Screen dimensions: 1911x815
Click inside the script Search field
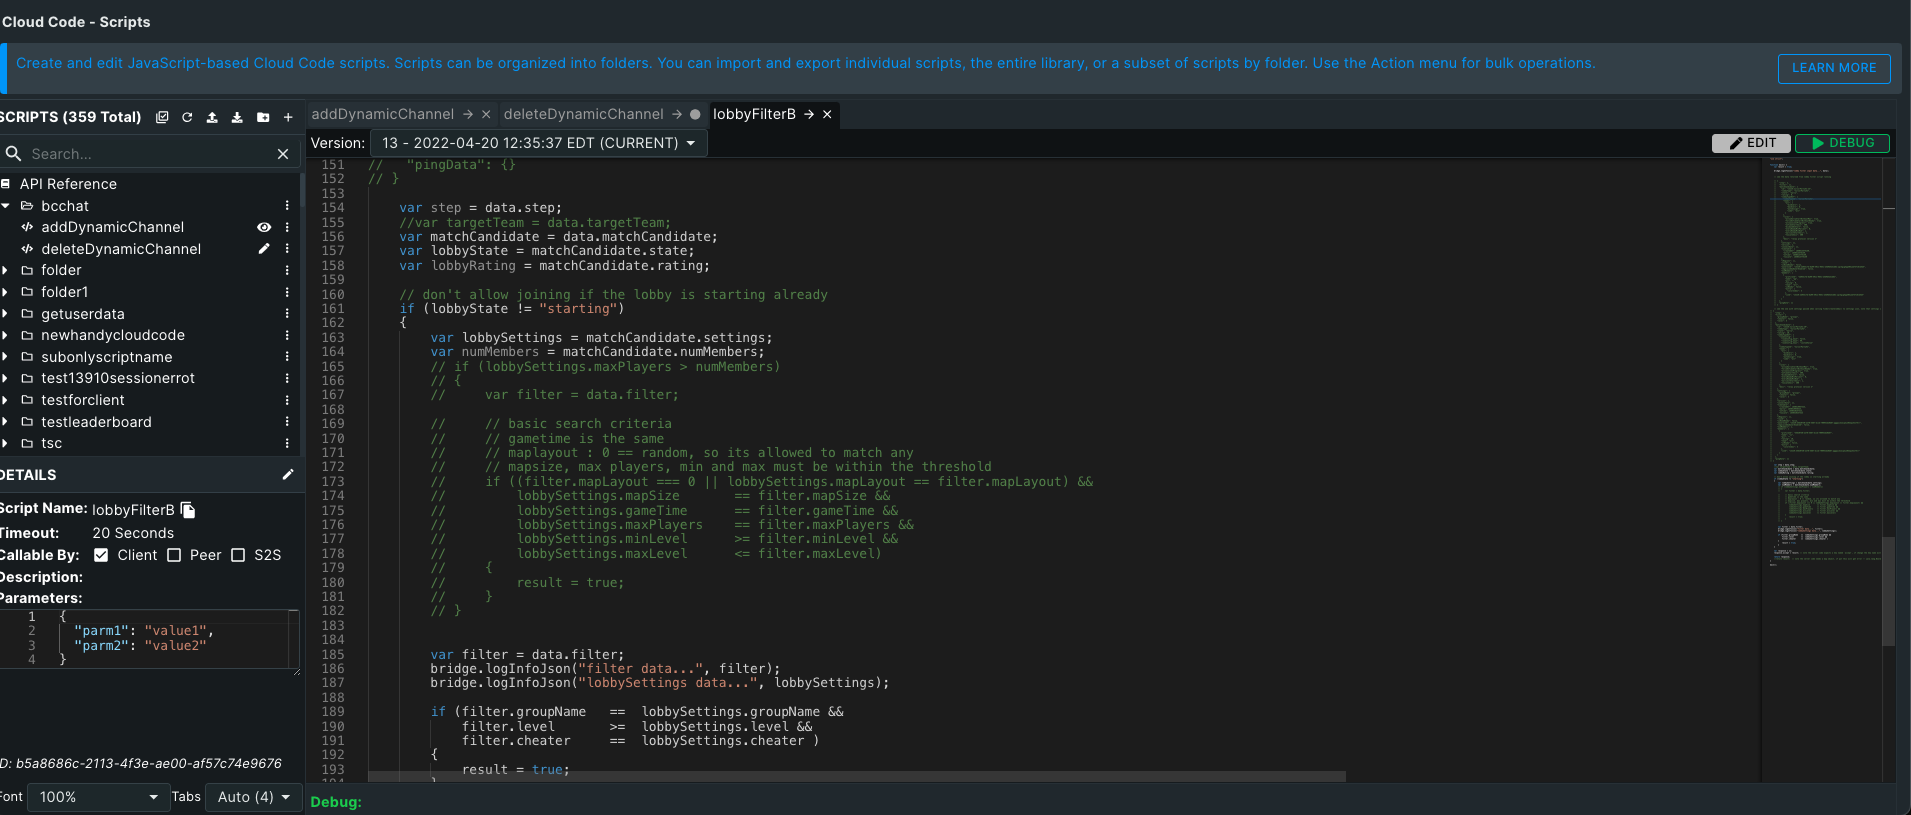[x=150, y=154]
